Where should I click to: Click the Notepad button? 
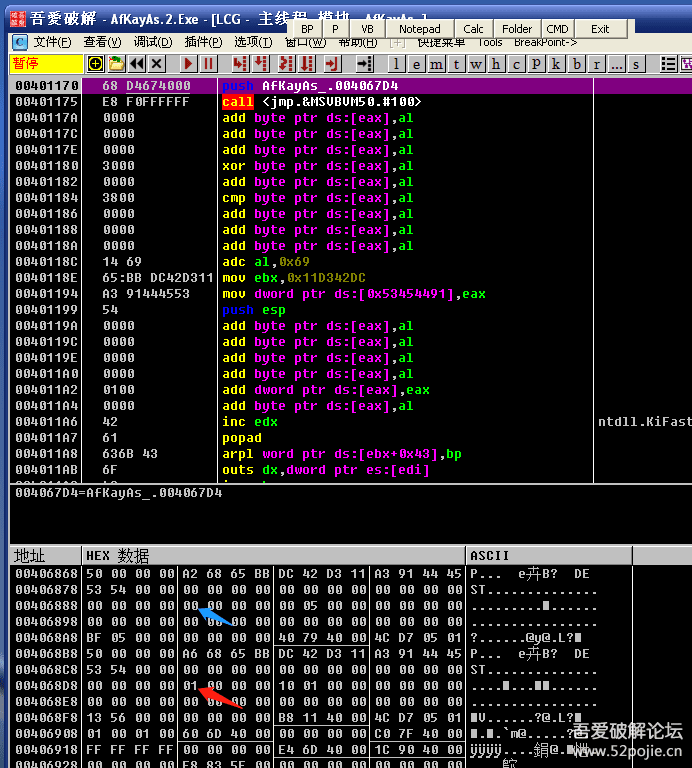[x=420, y=29]
